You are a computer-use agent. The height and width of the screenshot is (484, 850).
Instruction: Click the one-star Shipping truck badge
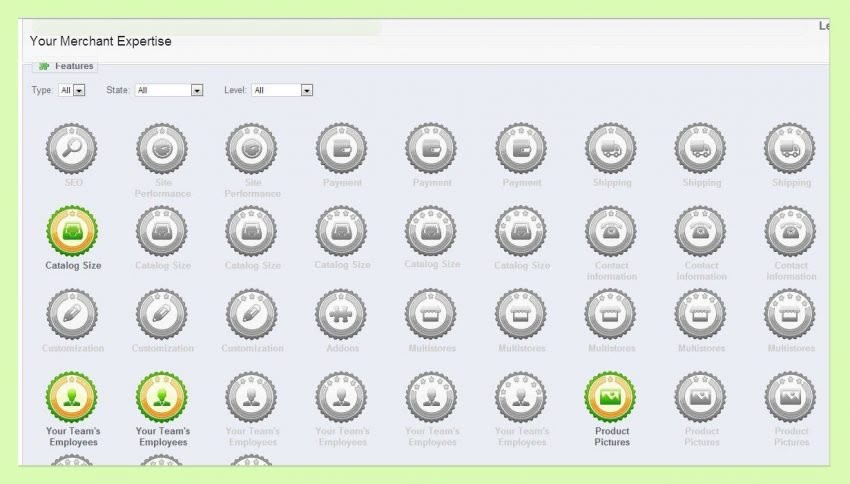pos(611,148)
